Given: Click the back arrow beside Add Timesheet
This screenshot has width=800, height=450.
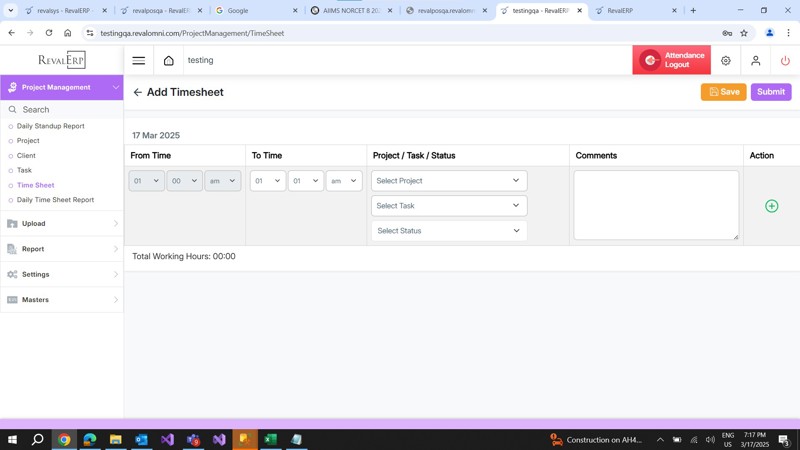Looking at the screenshot, I should (x=138, y=92).
